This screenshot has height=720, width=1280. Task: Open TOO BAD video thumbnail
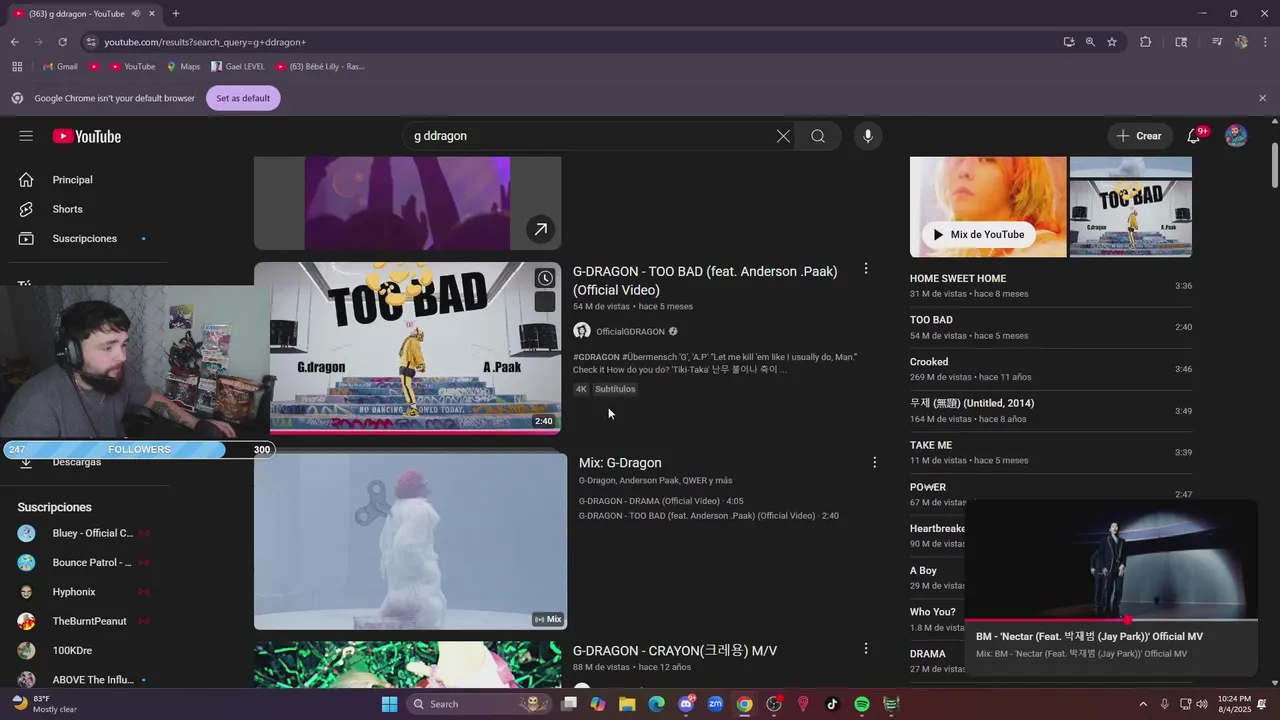coord(407,348)
